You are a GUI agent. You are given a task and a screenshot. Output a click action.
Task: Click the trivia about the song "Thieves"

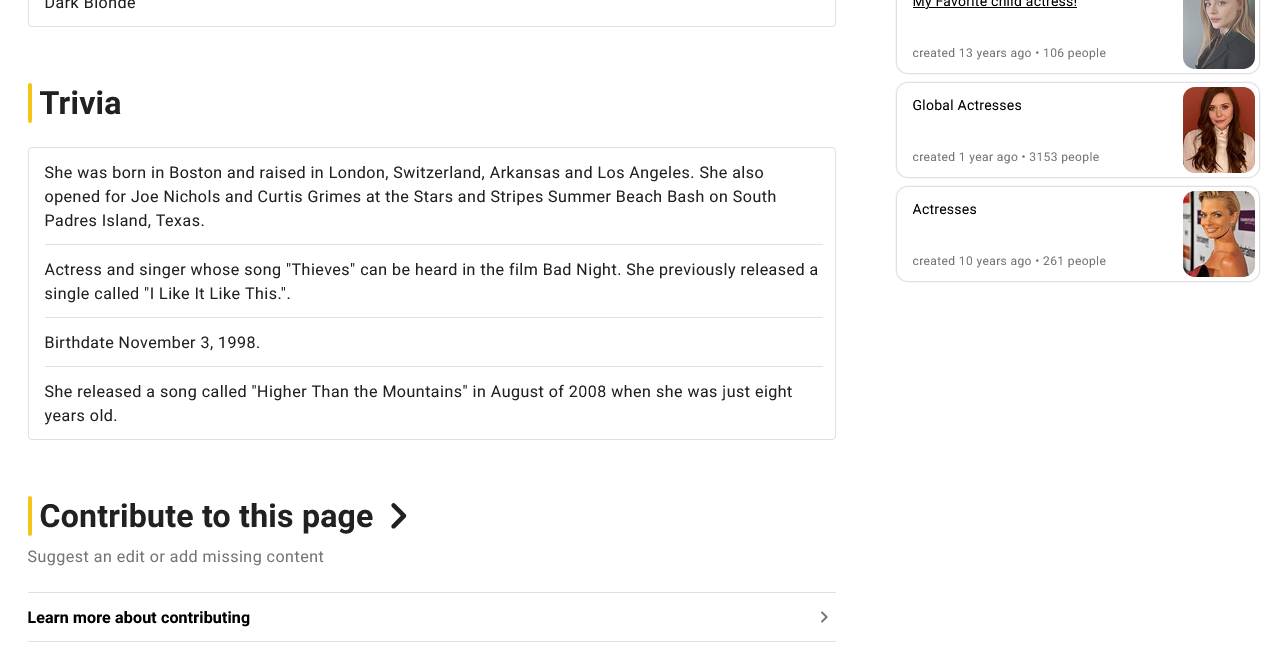(433, 281)
